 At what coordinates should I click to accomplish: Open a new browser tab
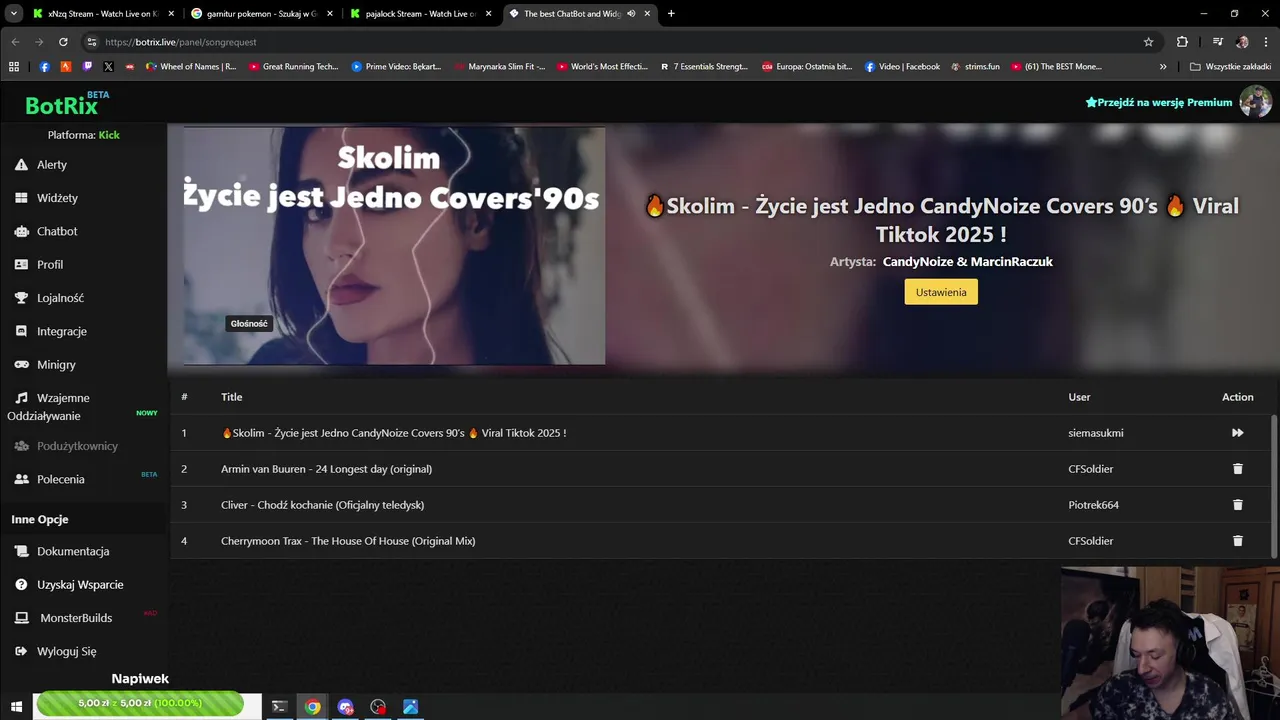tap(671, 14)
